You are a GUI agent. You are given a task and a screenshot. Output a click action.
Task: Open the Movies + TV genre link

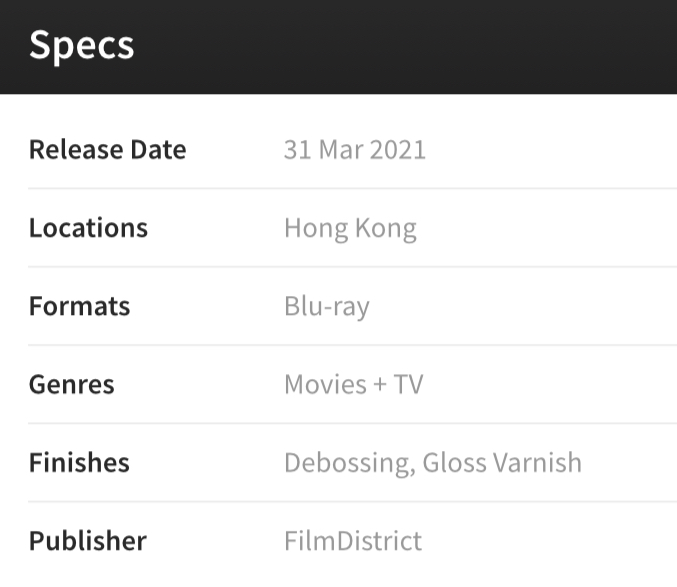coord(354,384)
